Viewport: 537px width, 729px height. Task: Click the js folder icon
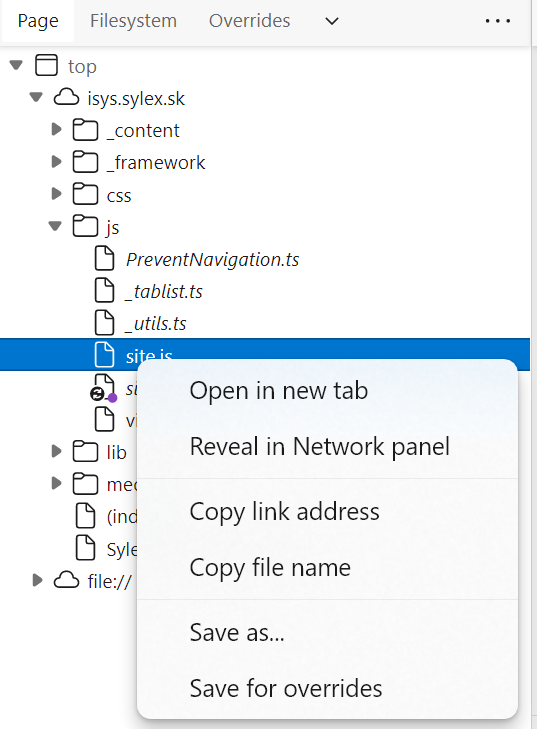click(x=86, y=226)
